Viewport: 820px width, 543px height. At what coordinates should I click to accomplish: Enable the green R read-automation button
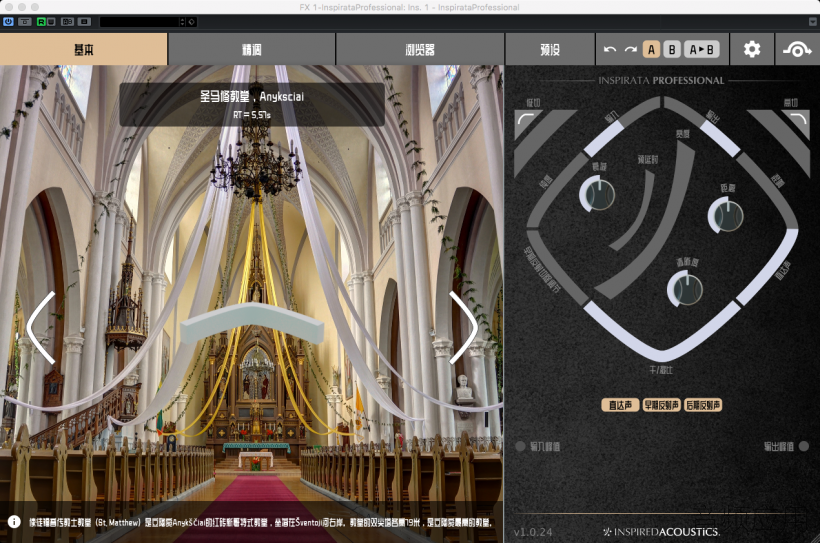[41, 21]
